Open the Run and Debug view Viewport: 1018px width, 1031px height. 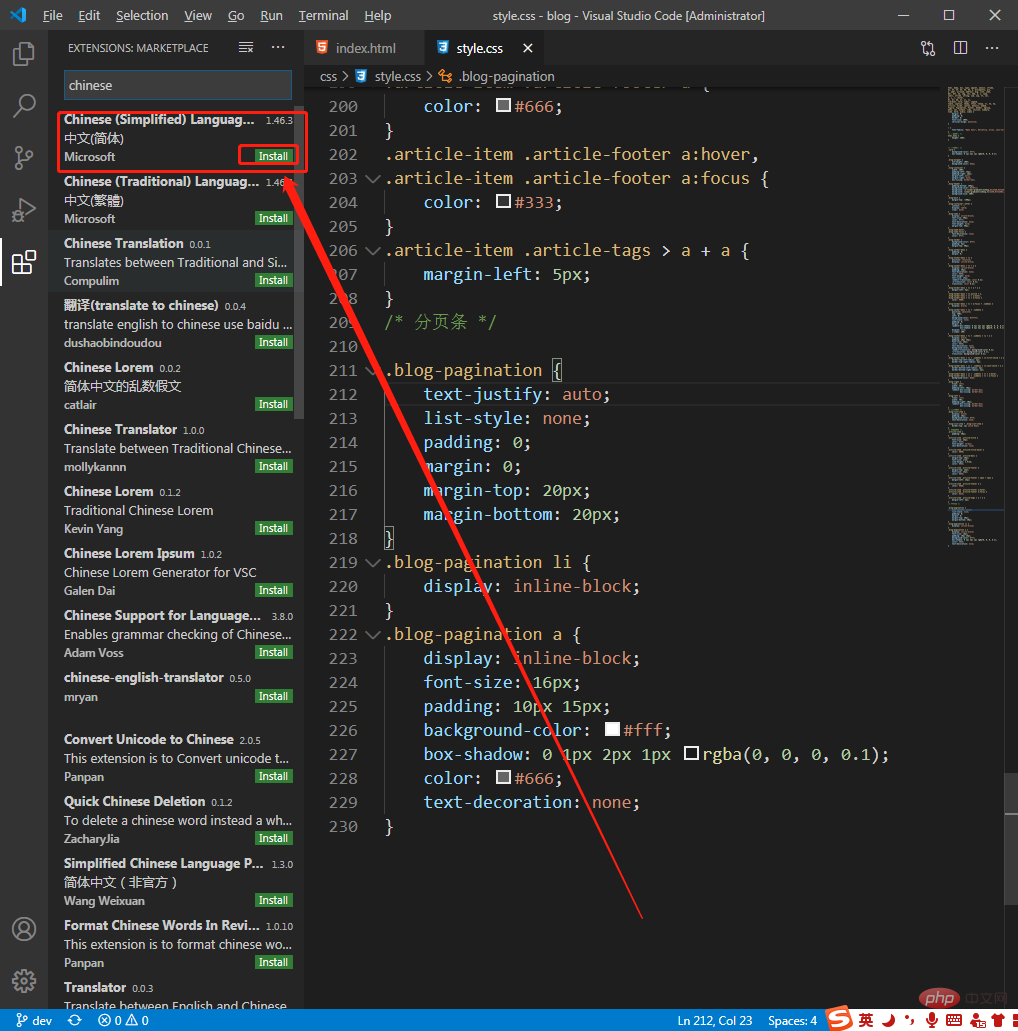pos(24,210)
